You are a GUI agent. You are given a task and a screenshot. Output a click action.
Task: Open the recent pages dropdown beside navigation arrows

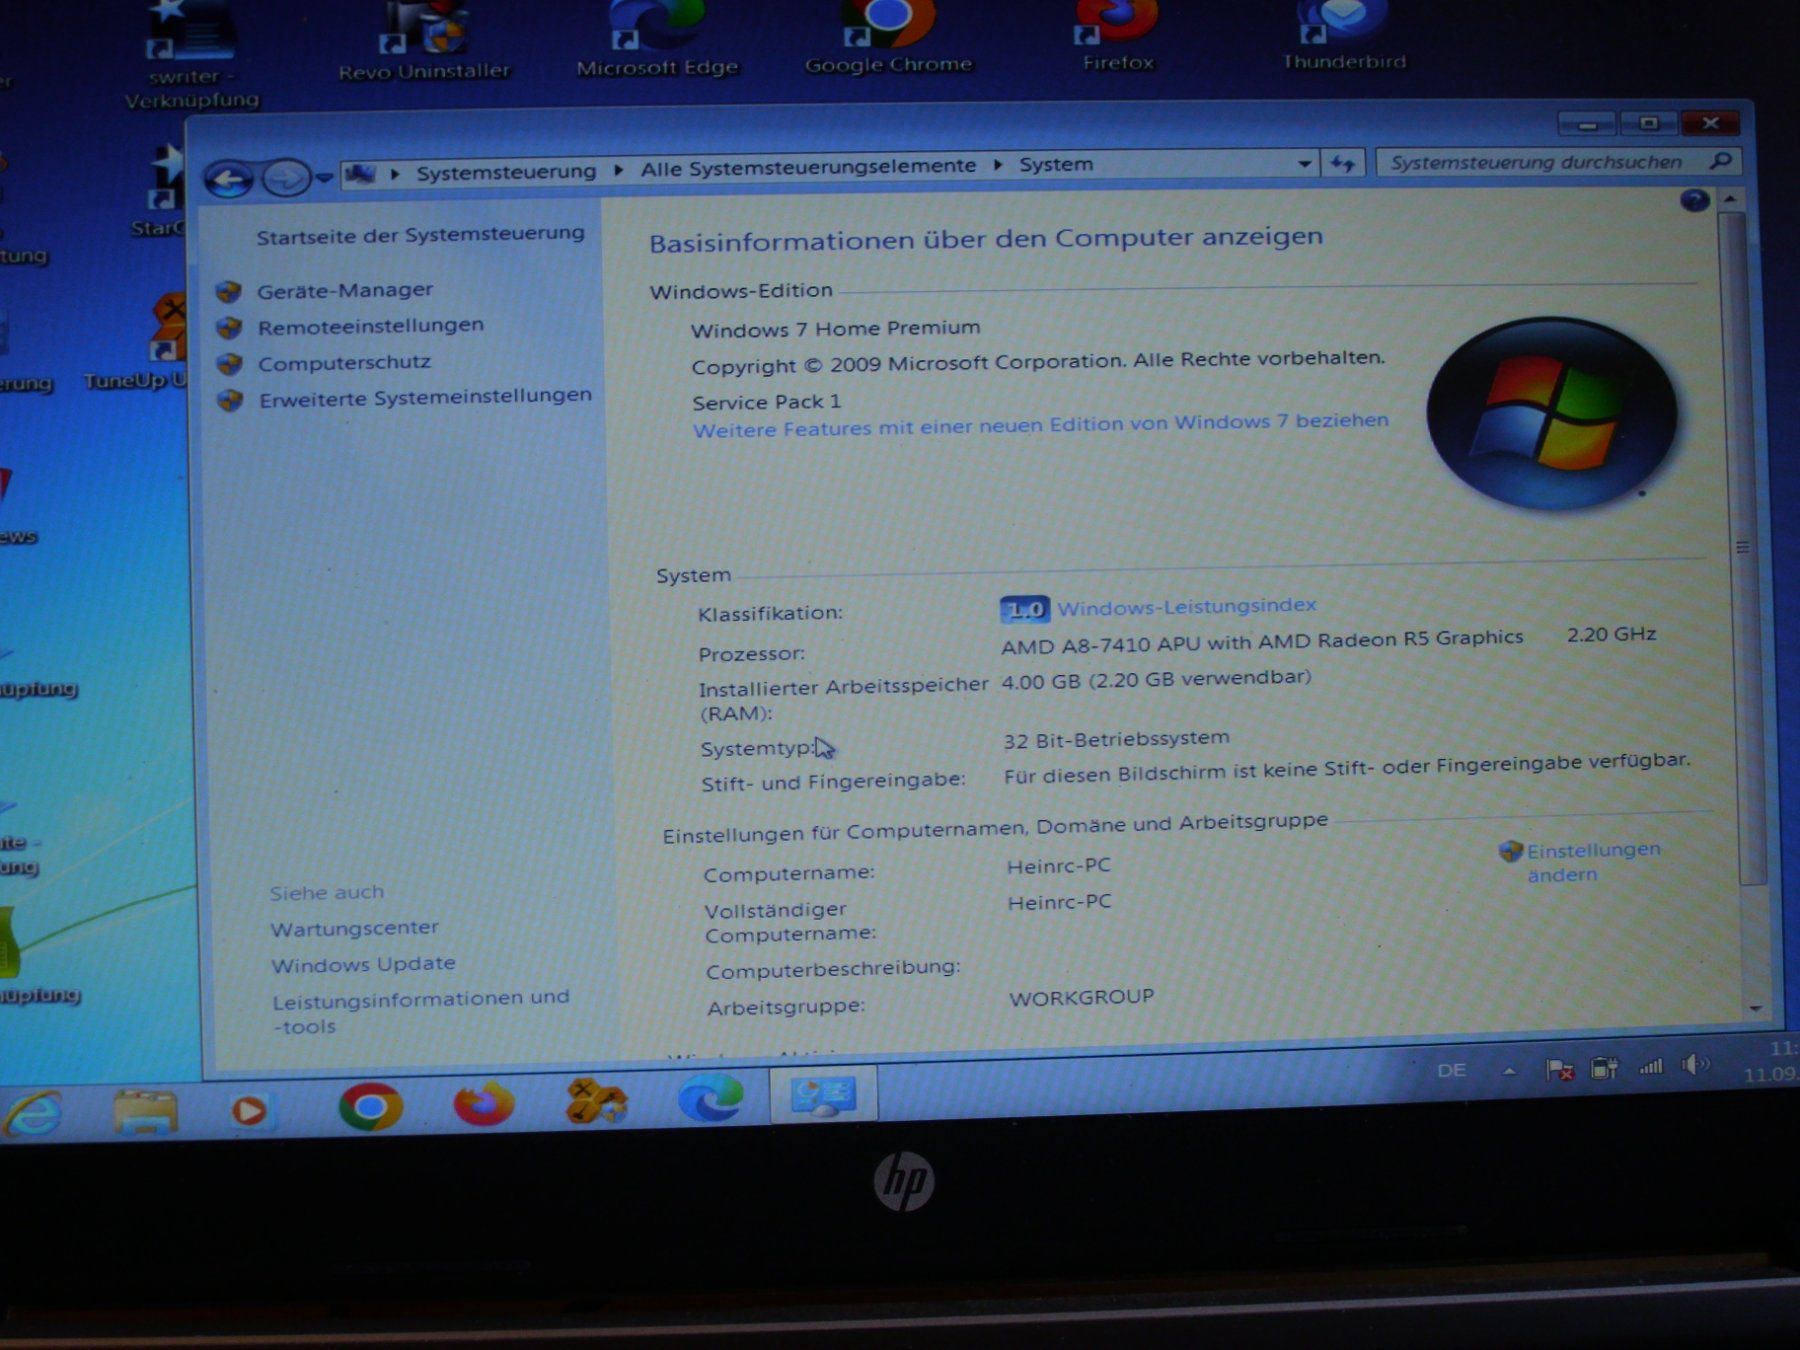[x=324, y=178]
